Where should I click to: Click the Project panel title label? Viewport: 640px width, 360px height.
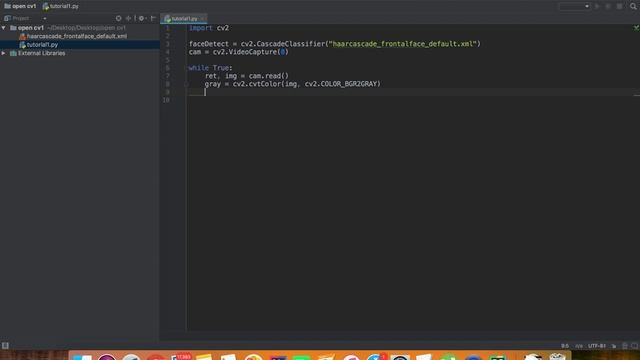20,18
